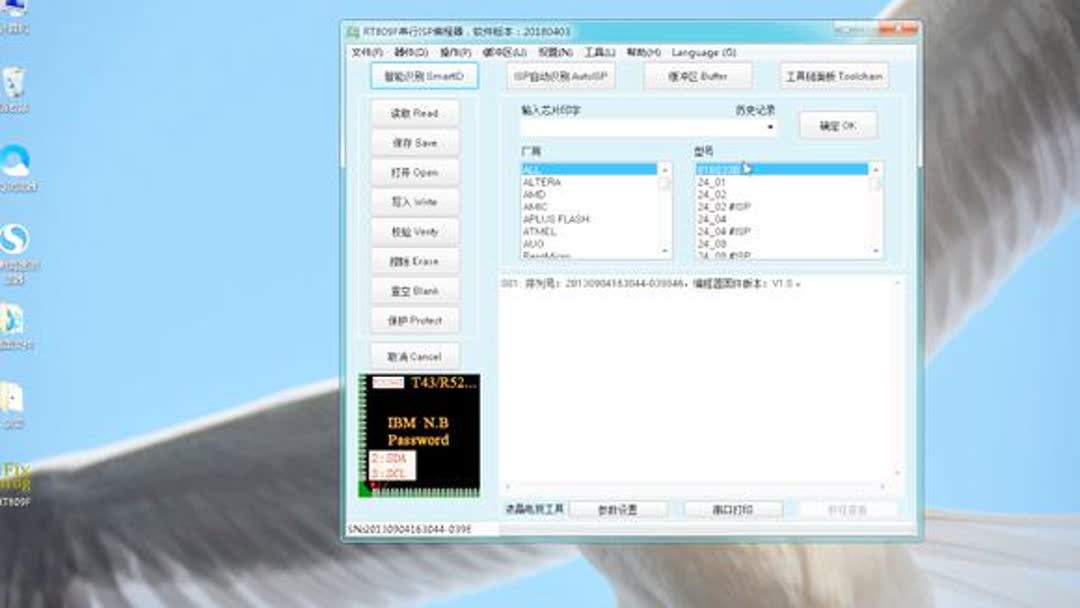
Task: Open the Language (G) menu
Action: (703, 51)
